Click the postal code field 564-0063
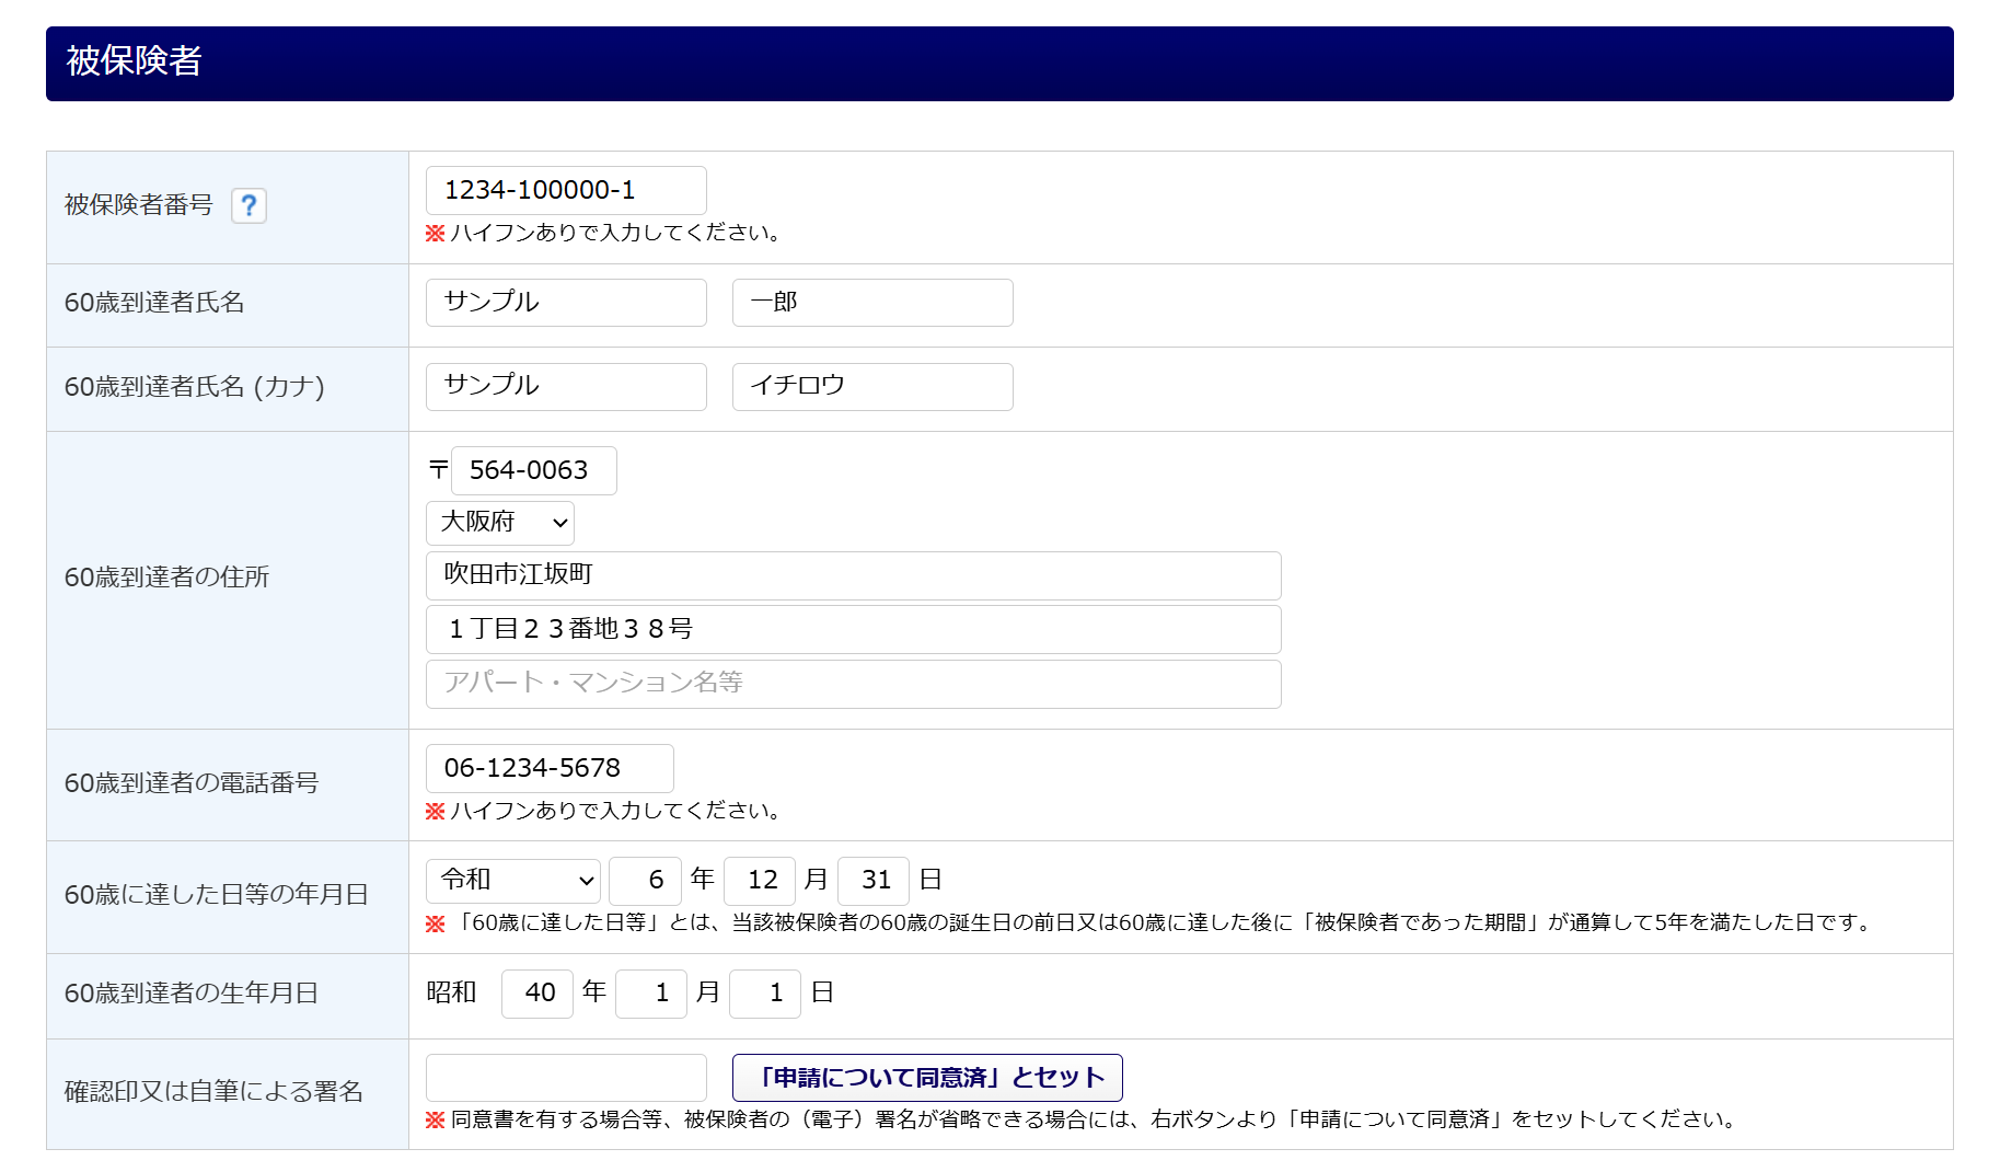 (x=533, y=470)
